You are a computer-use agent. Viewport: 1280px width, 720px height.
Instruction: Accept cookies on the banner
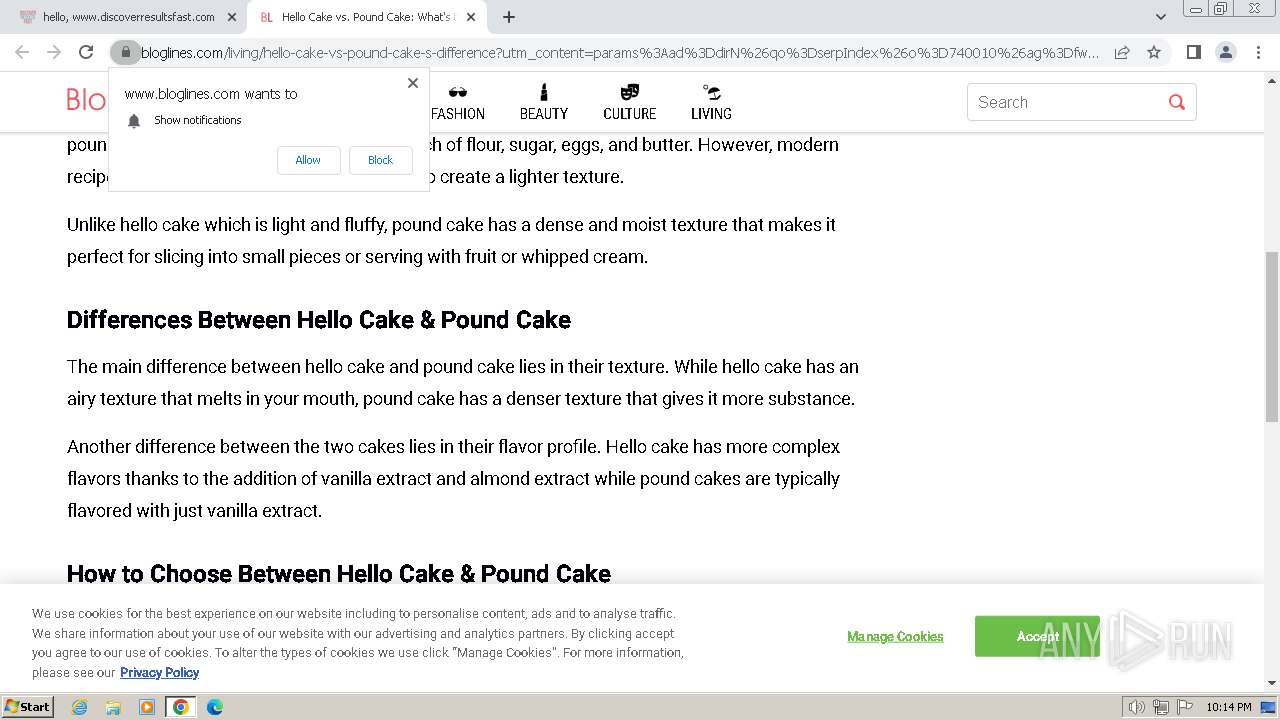click(x=1036, y=636)
